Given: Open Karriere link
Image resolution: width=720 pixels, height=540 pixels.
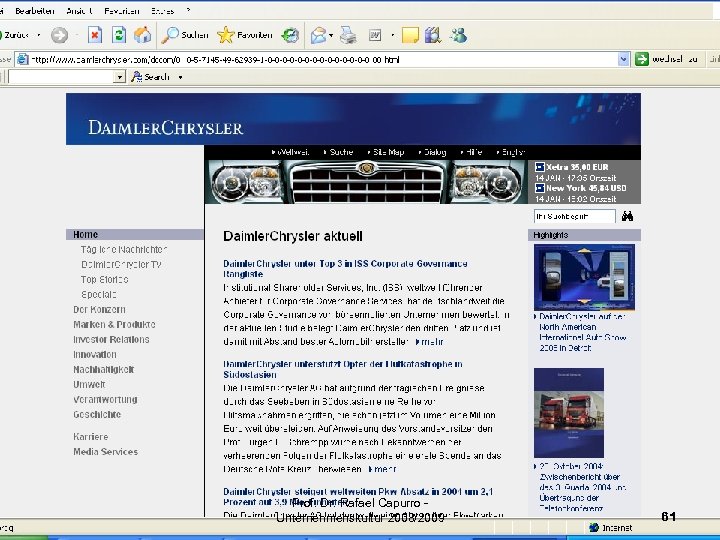Looking at the screenshot, I should pos(90,437).
